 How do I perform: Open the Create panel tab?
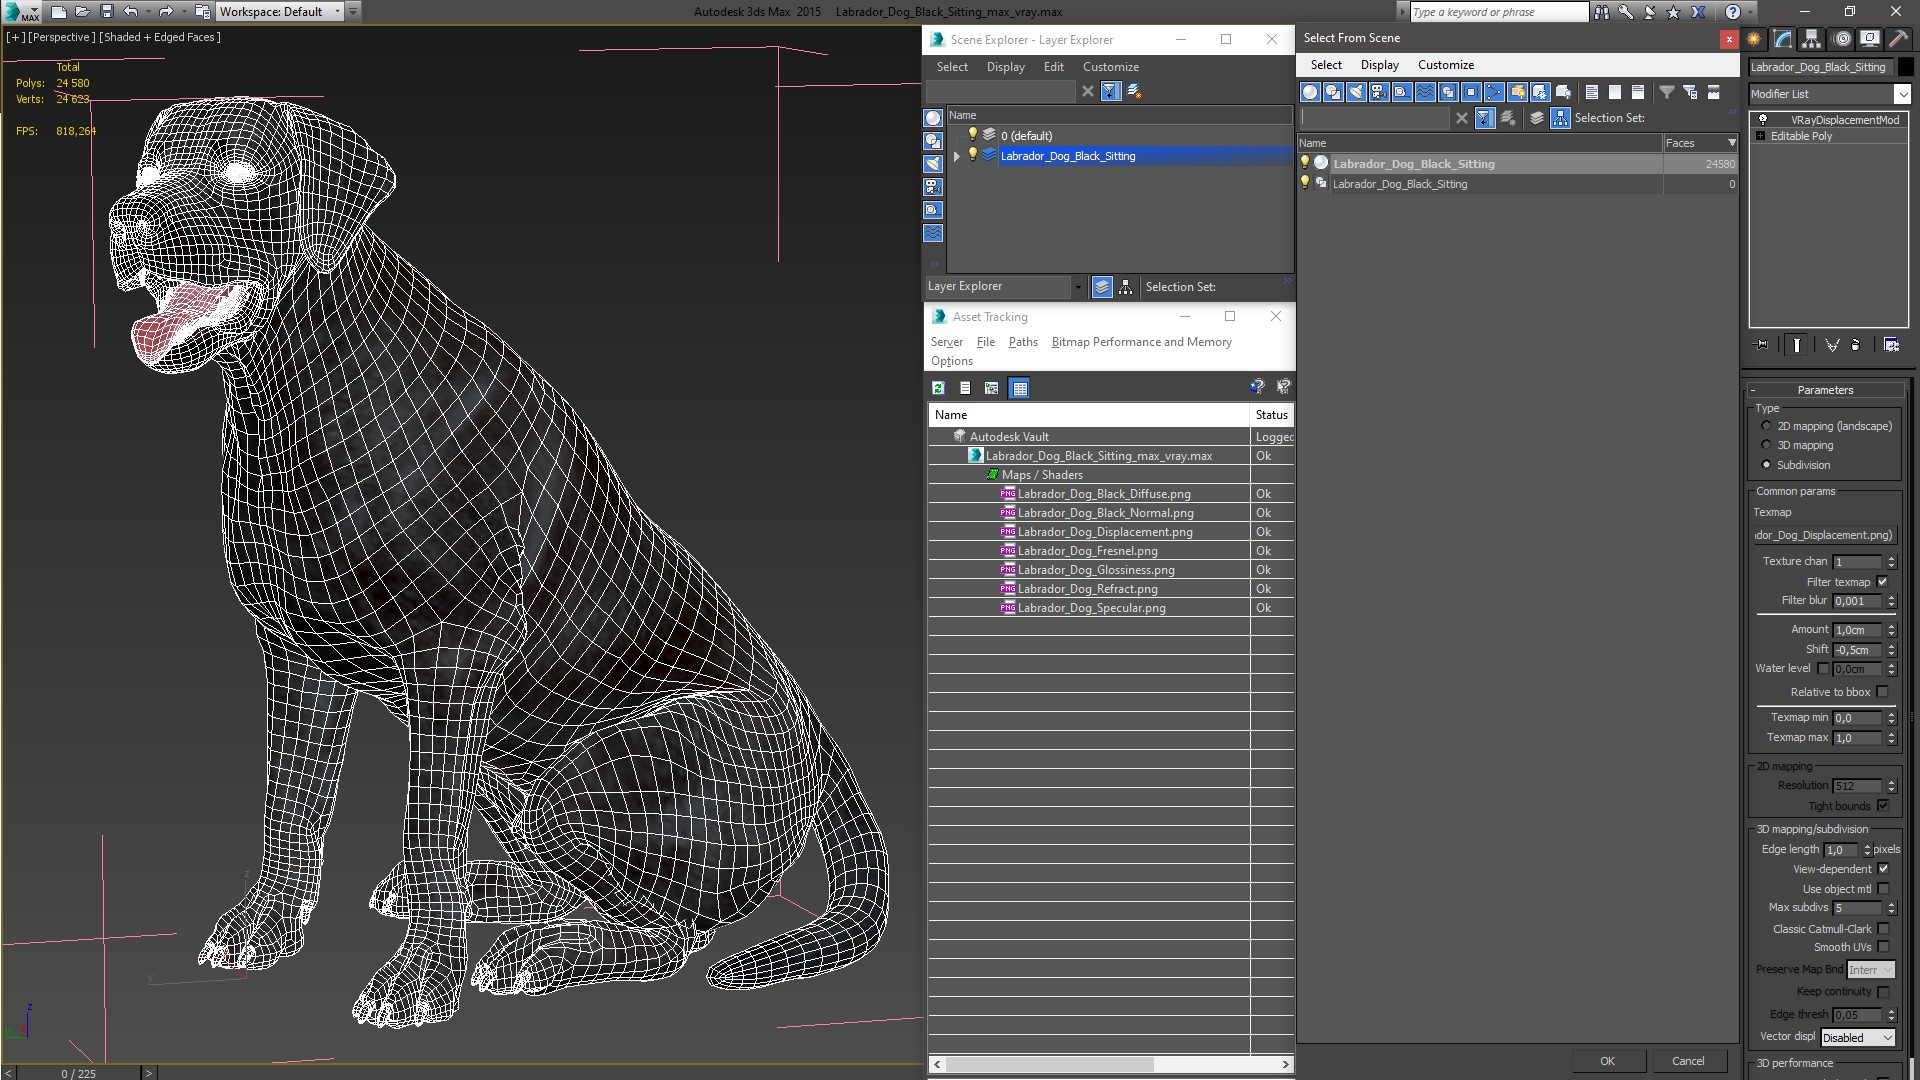point(1754,39)
